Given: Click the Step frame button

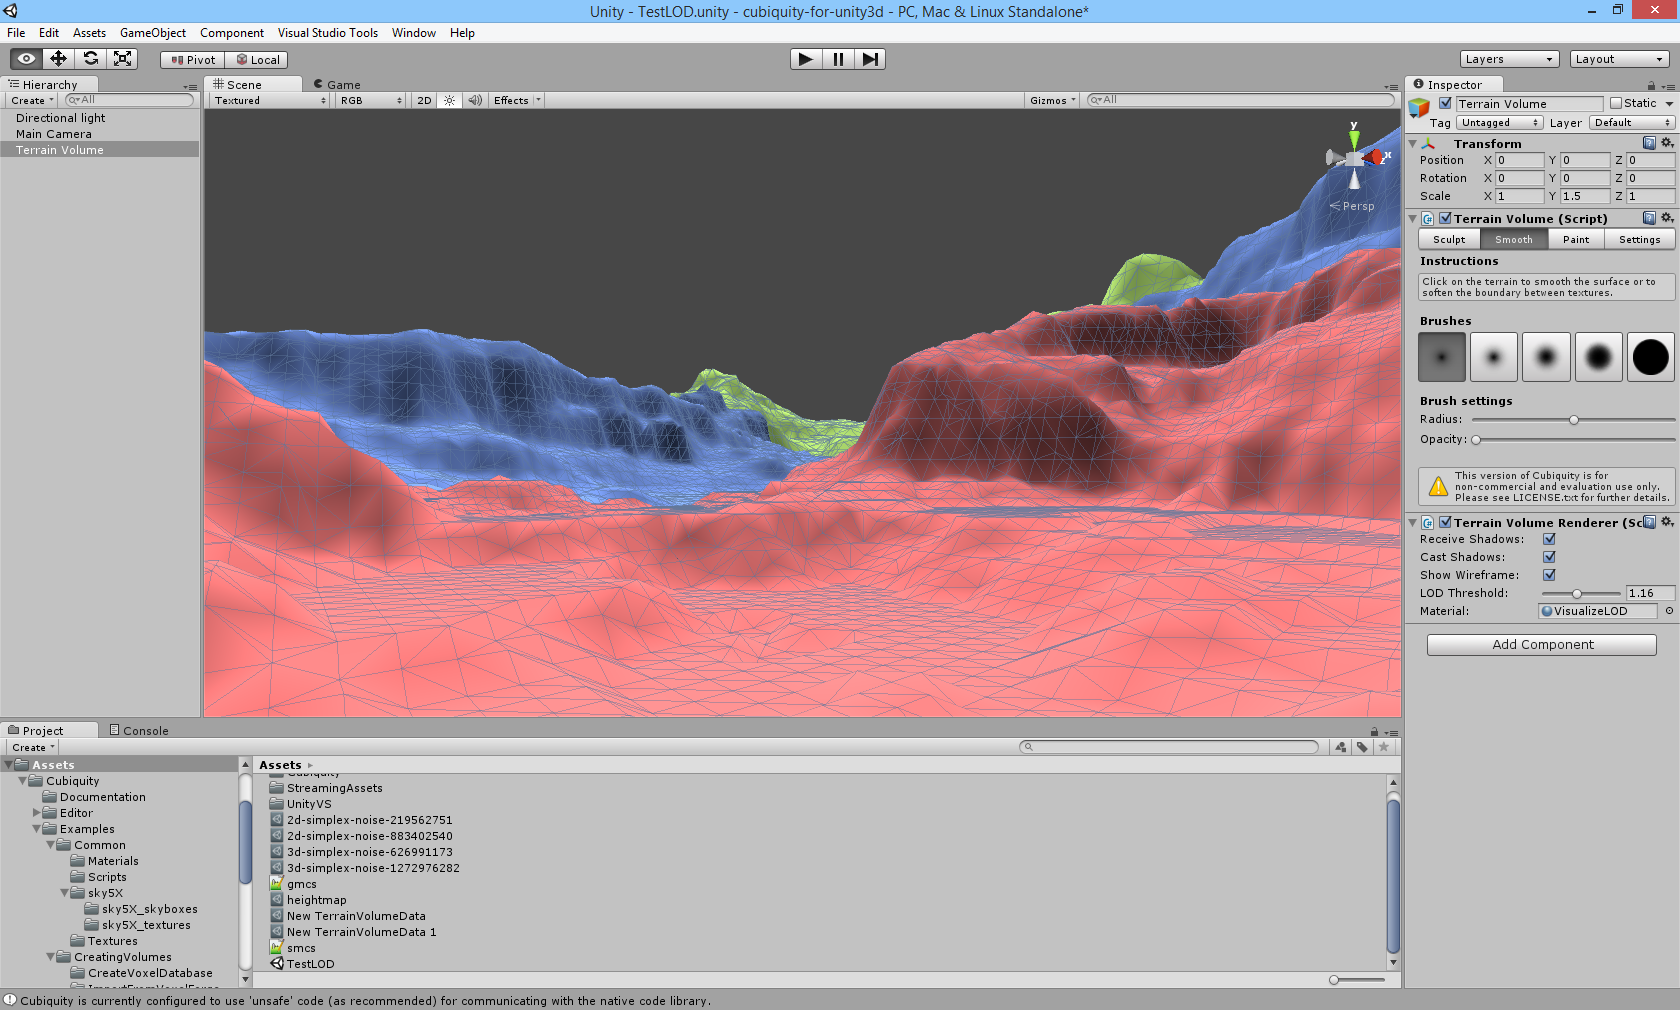Looking at the screenshot, I should click(870, 59).
